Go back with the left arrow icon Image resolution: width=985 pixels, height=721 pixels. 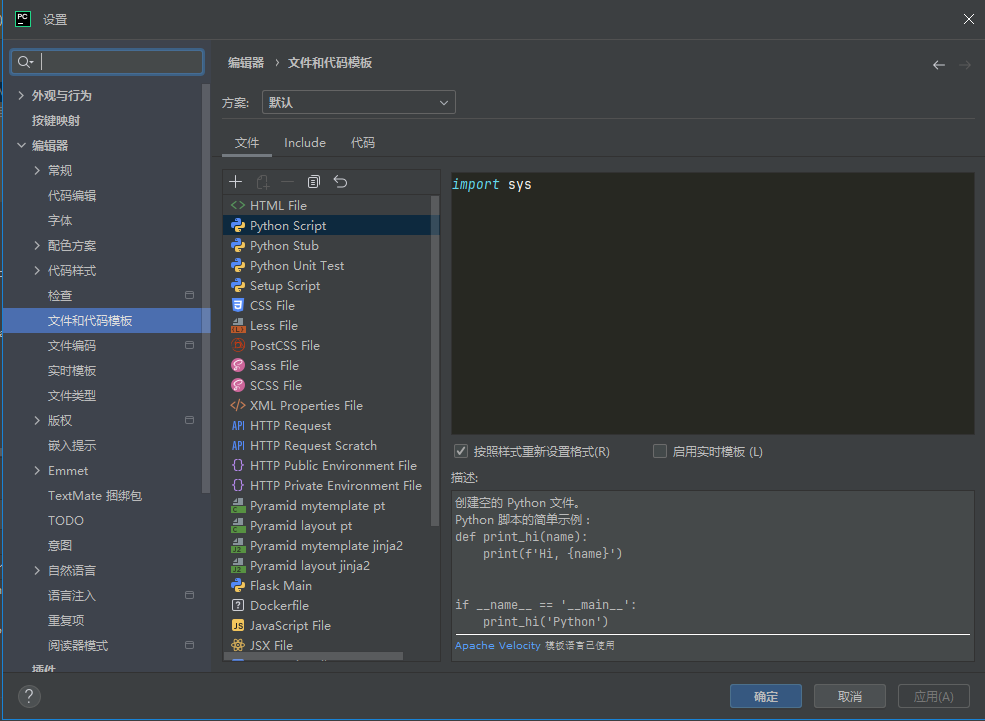[x=939, y=65]
